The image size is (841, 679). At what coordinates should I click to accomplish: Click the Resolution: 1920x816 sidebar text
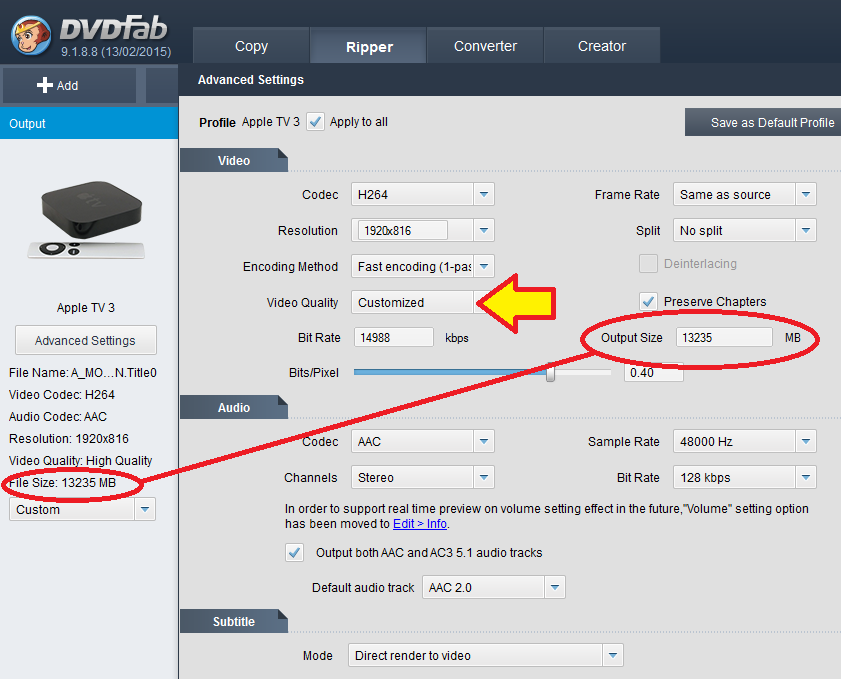coord(69,439)
